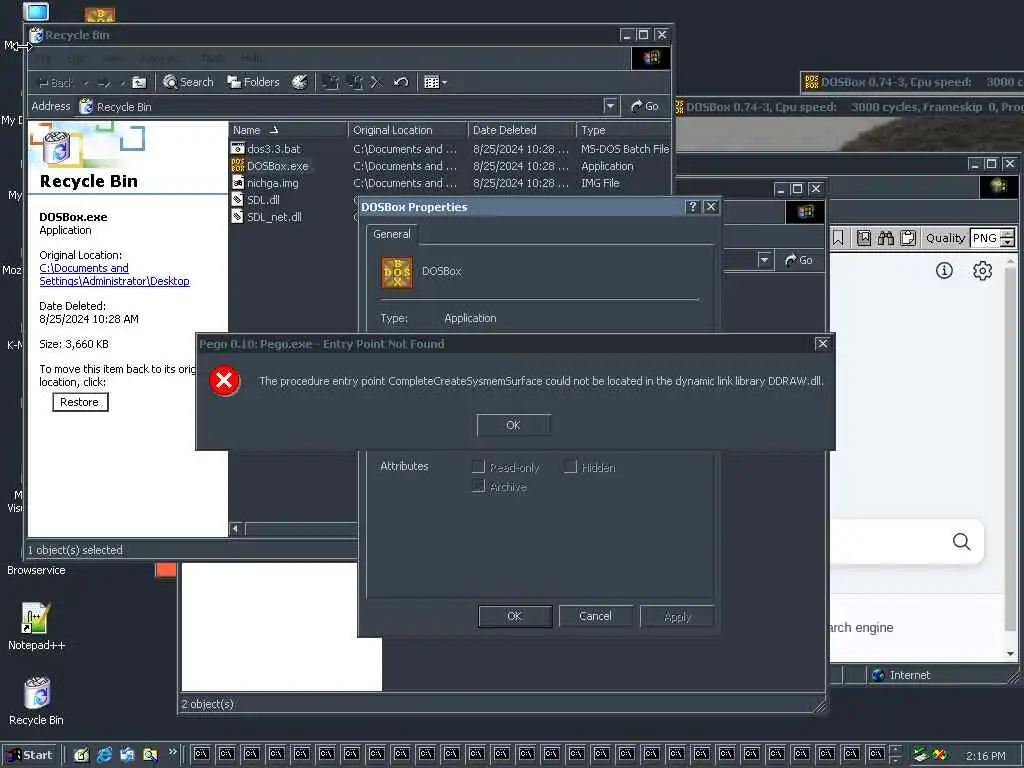Click the Delete X icon in toolbar
This screenshot has width=1024, height=768.
tap(376, 82)
